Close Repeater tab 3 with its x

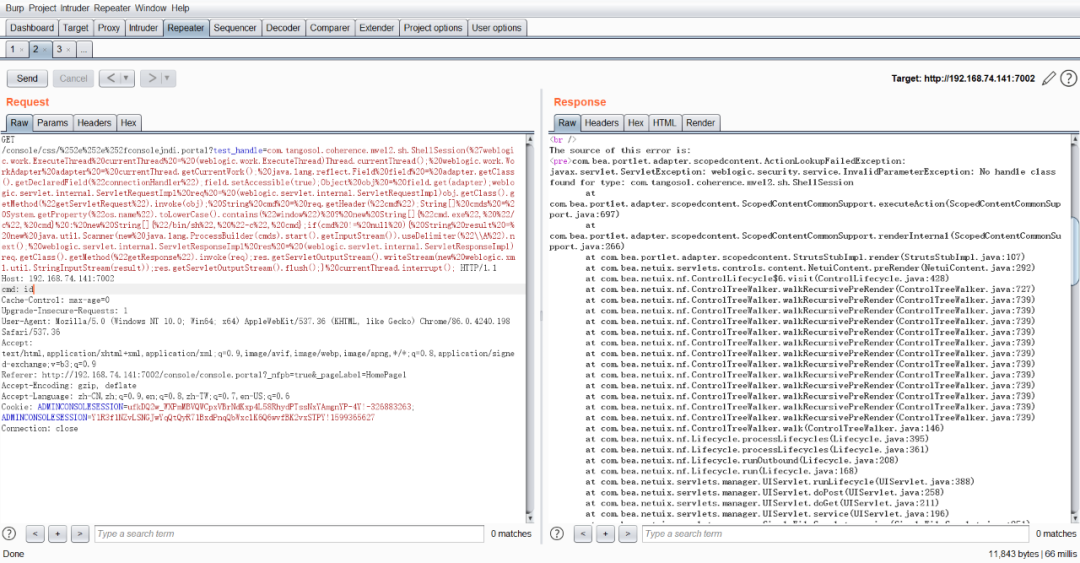point(68,50)
